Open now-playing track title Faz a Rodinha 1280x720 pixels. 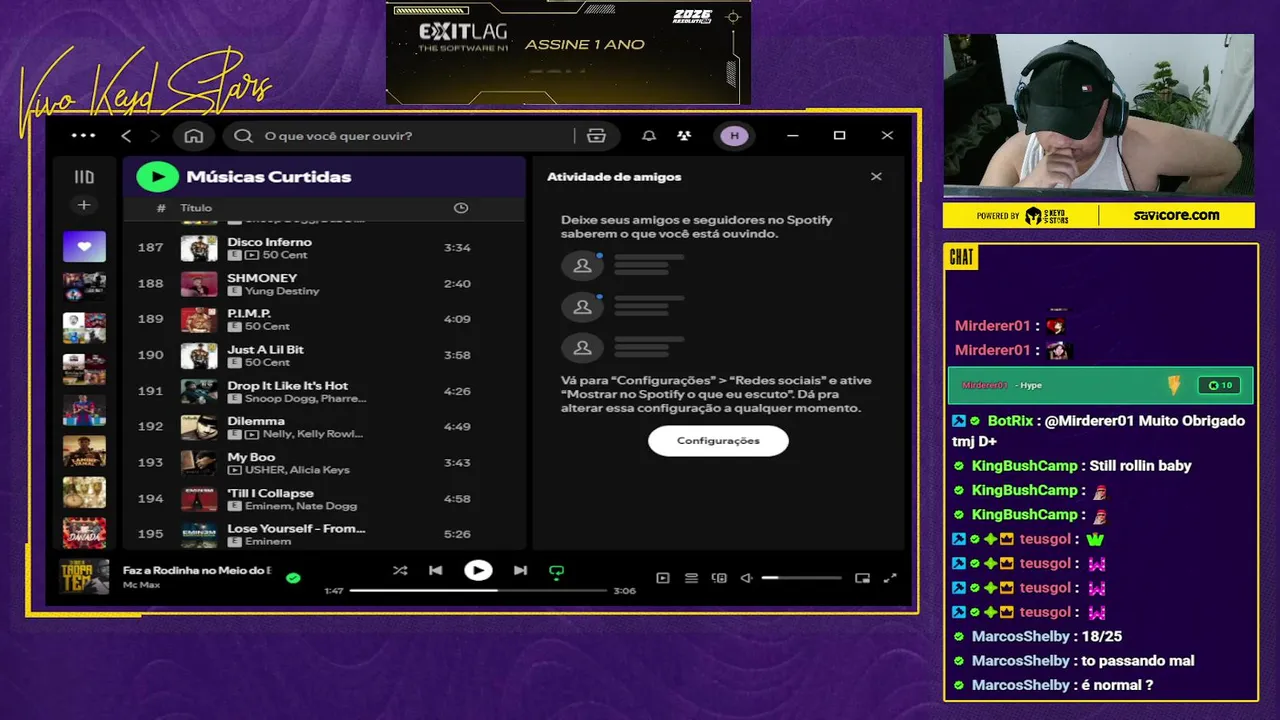coord(197,570)
